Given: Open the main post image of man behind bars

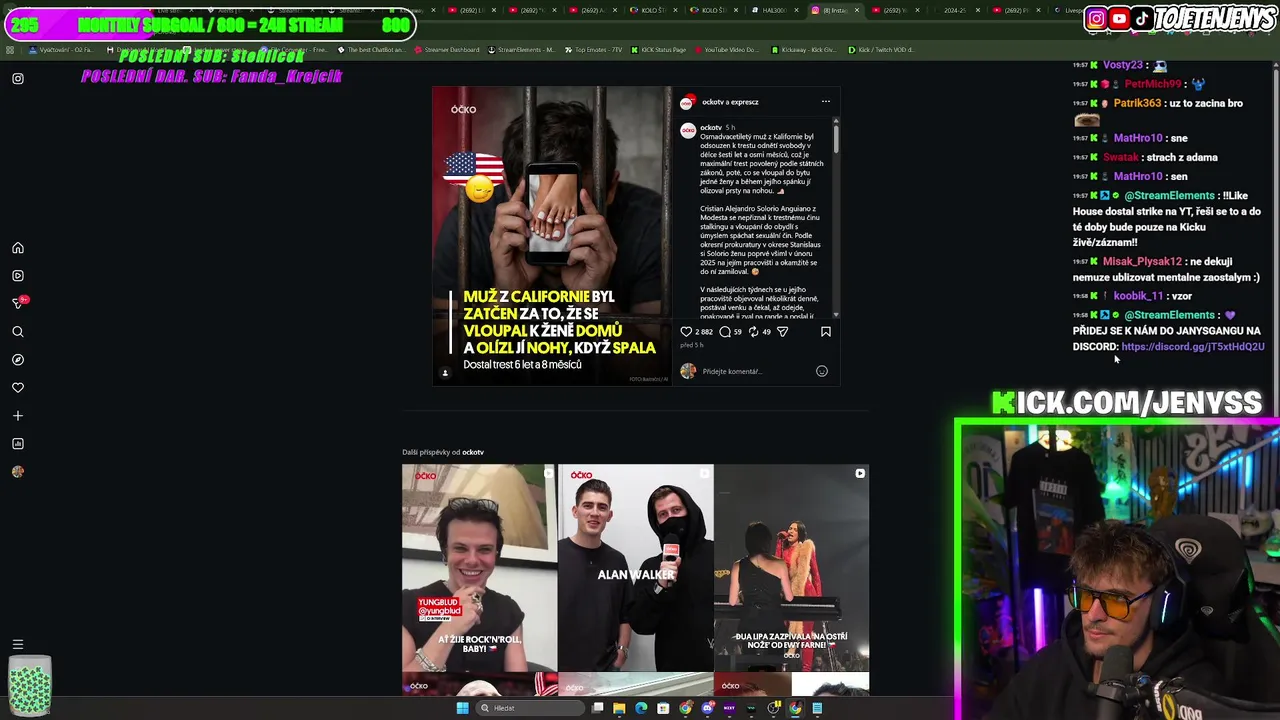Looking at the screenshot, I should click(553, 236).
